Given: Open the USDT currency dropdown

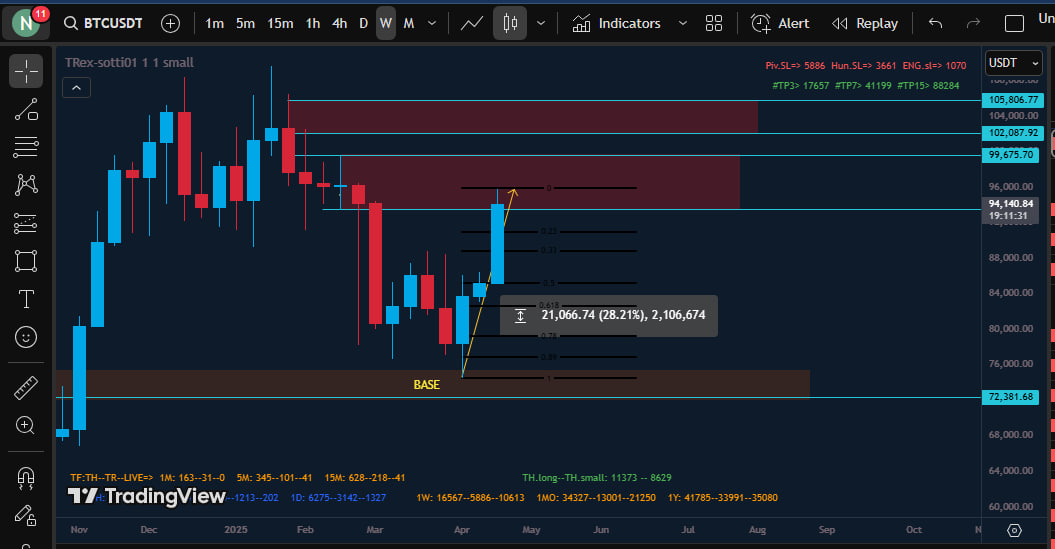Looking at the screenshot, I should [1014, 63].
